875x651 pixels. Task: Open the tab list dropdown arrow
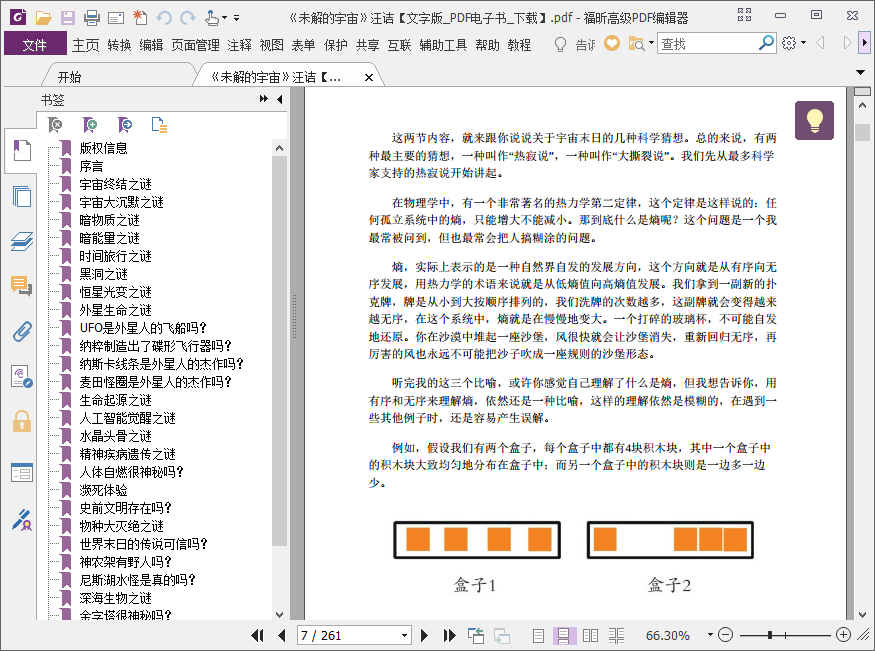click(860, 73)
